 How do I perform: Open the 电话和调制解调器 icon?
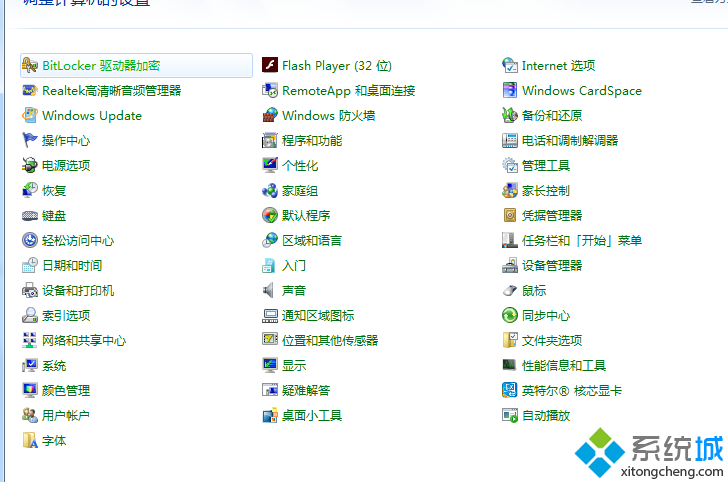tap(510, 140)
